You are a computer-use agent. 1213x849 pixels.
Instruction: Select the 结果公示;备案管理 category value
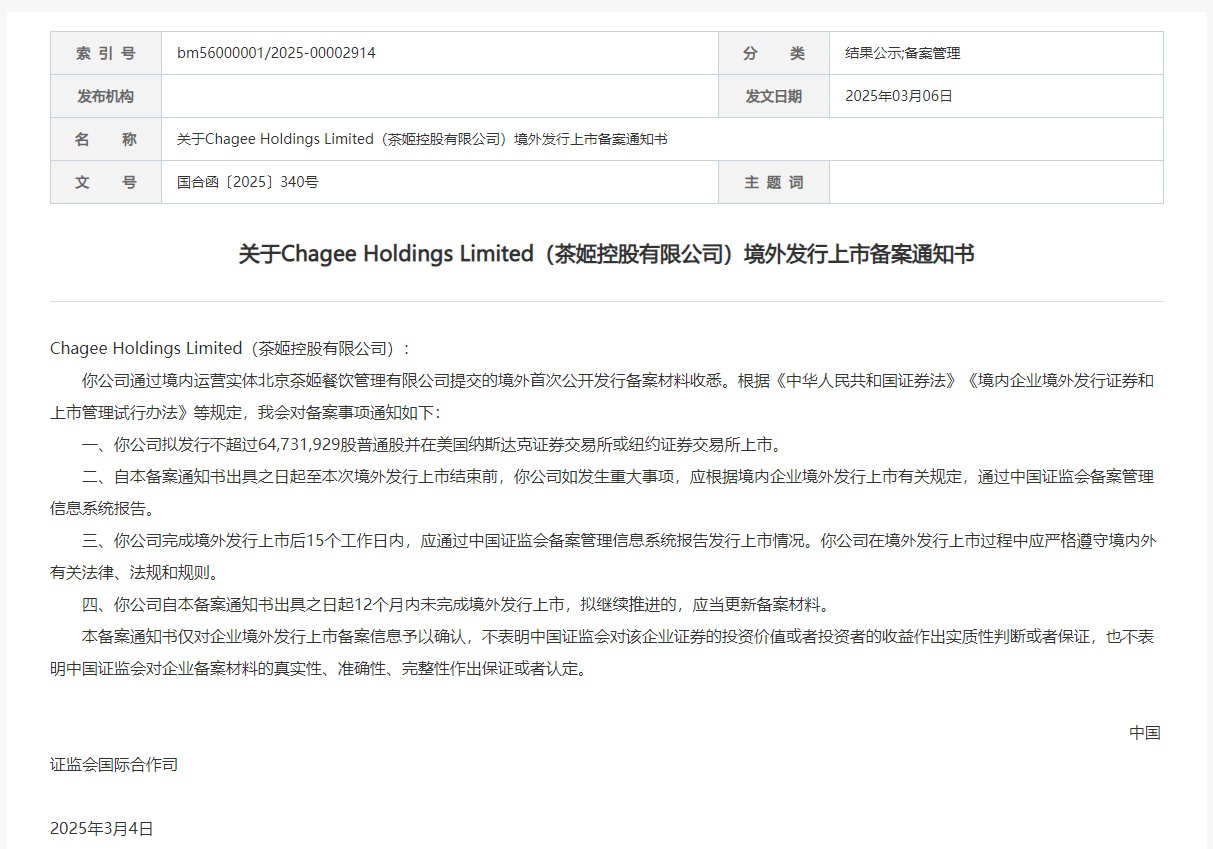coord(902,53)
